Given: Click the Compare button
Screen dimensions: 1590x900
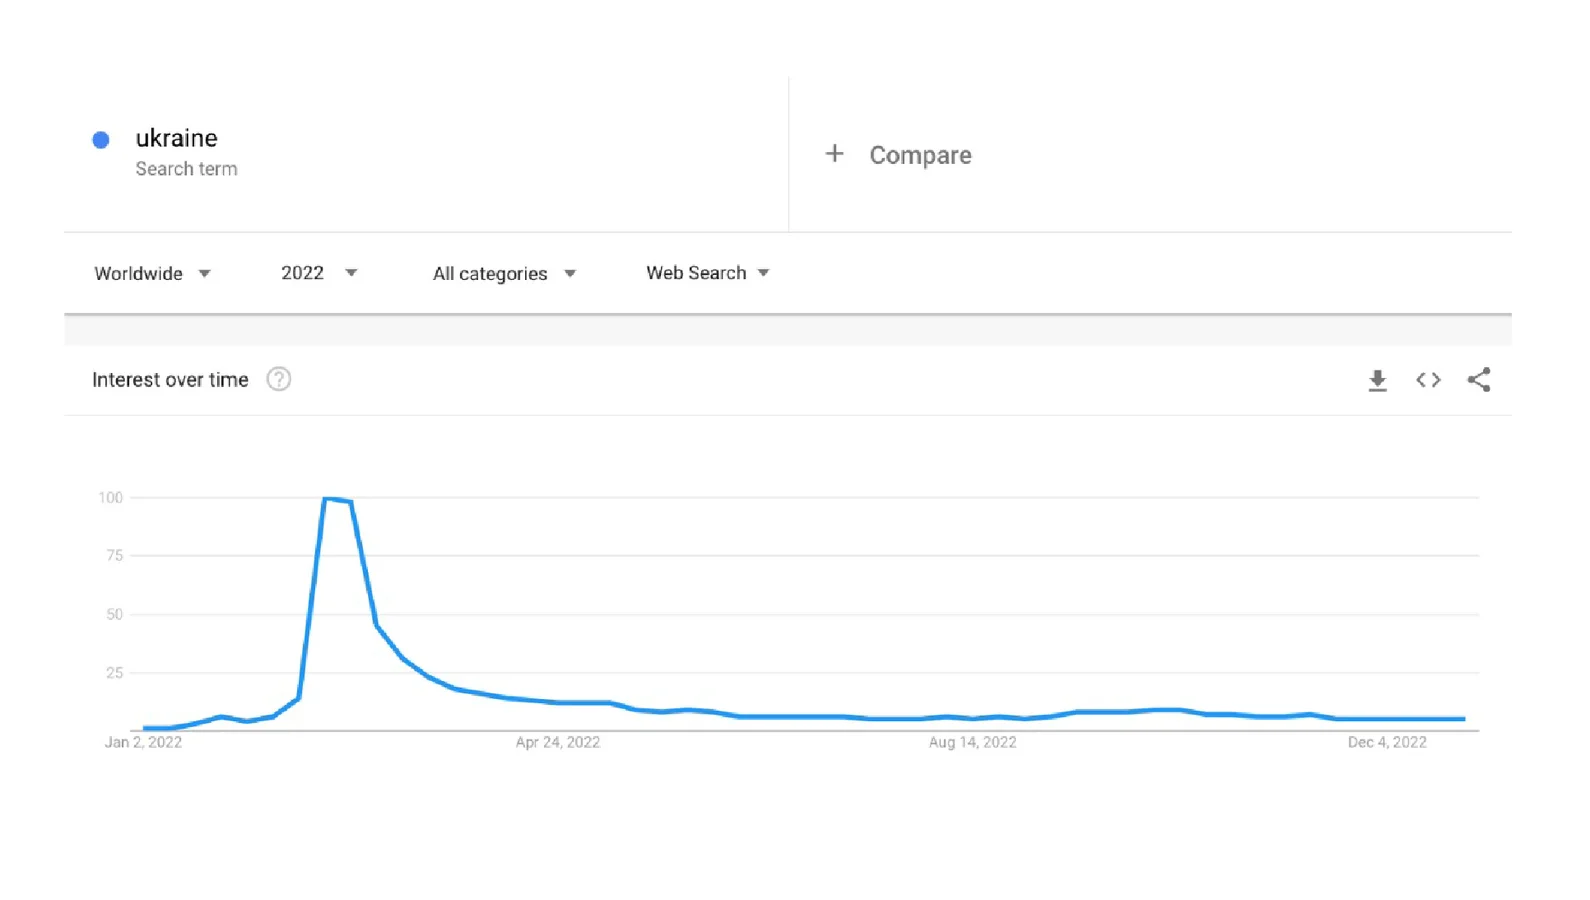Looking at the screenshot, I should [x=919, y=155].
